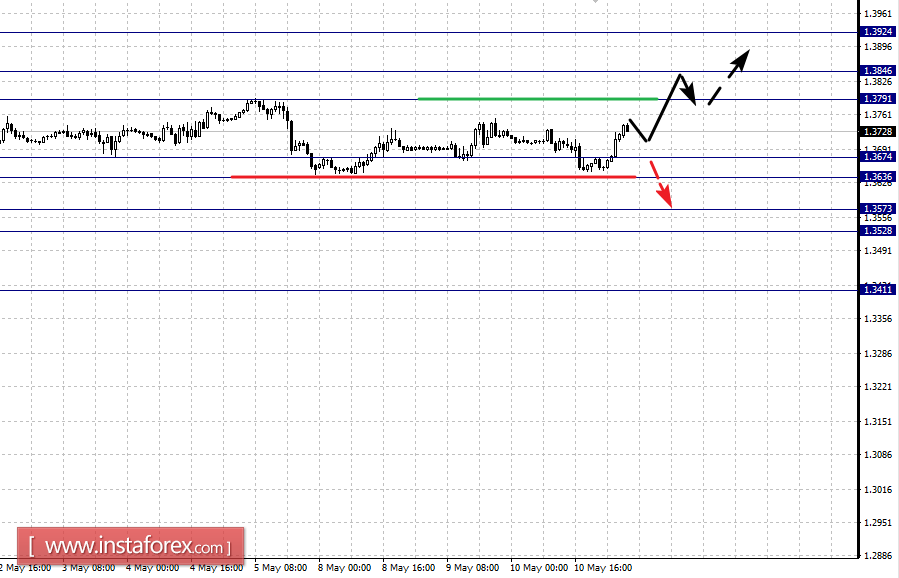
Task: Click the 1.3356 axis price value
Action: pyautogui.click(x=878, y=319)
